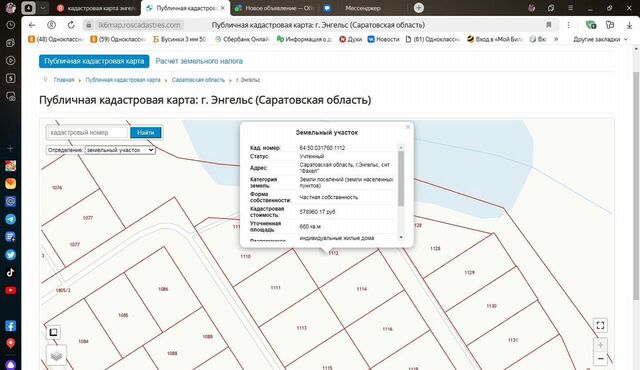Click the Найти search button
The width and height of the screenshot is (640, 370).
coord(146,133)
